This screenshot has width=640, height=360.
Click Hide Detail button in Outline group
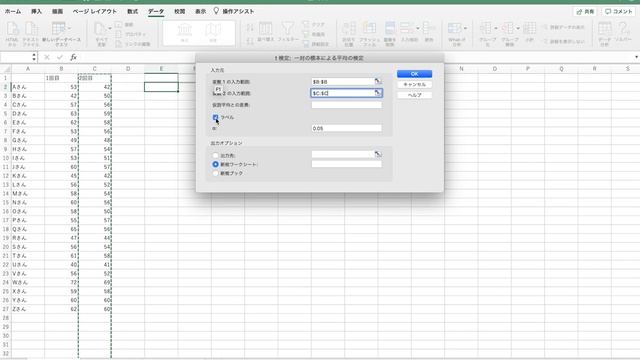tap(564, 41)
